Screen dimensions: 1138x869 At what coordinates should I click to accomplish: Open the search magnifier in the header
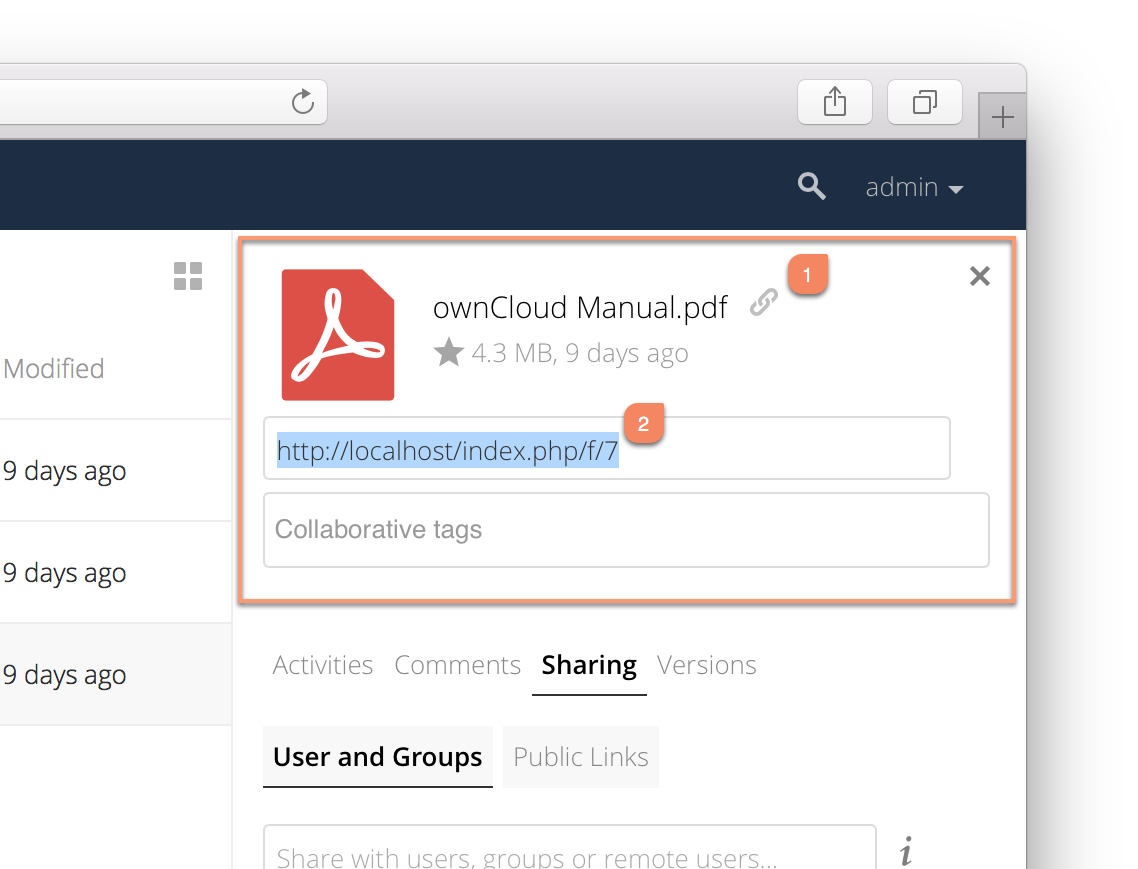pos(812,186)
